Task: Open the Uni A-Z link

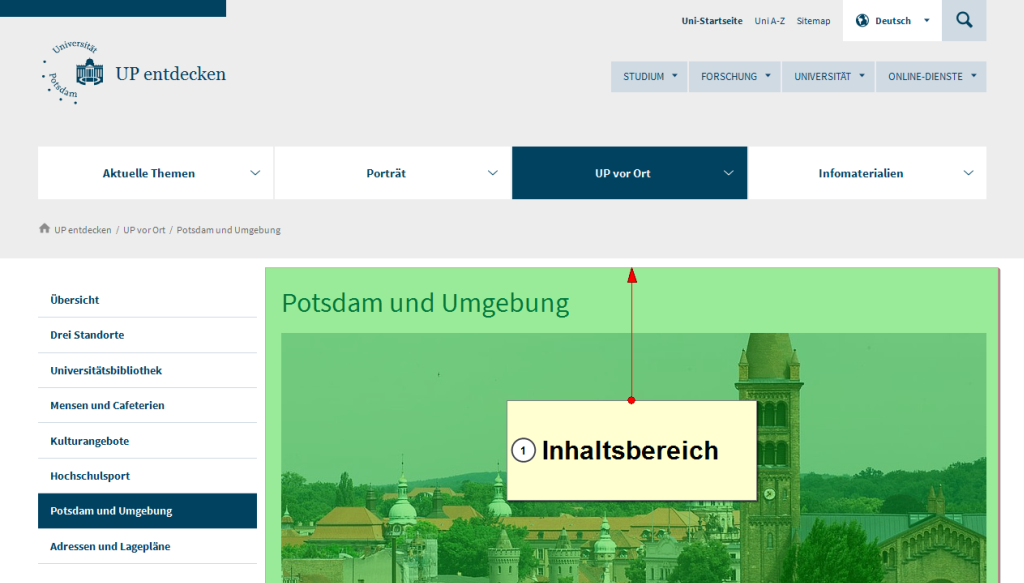Action: tap(769, 21)
